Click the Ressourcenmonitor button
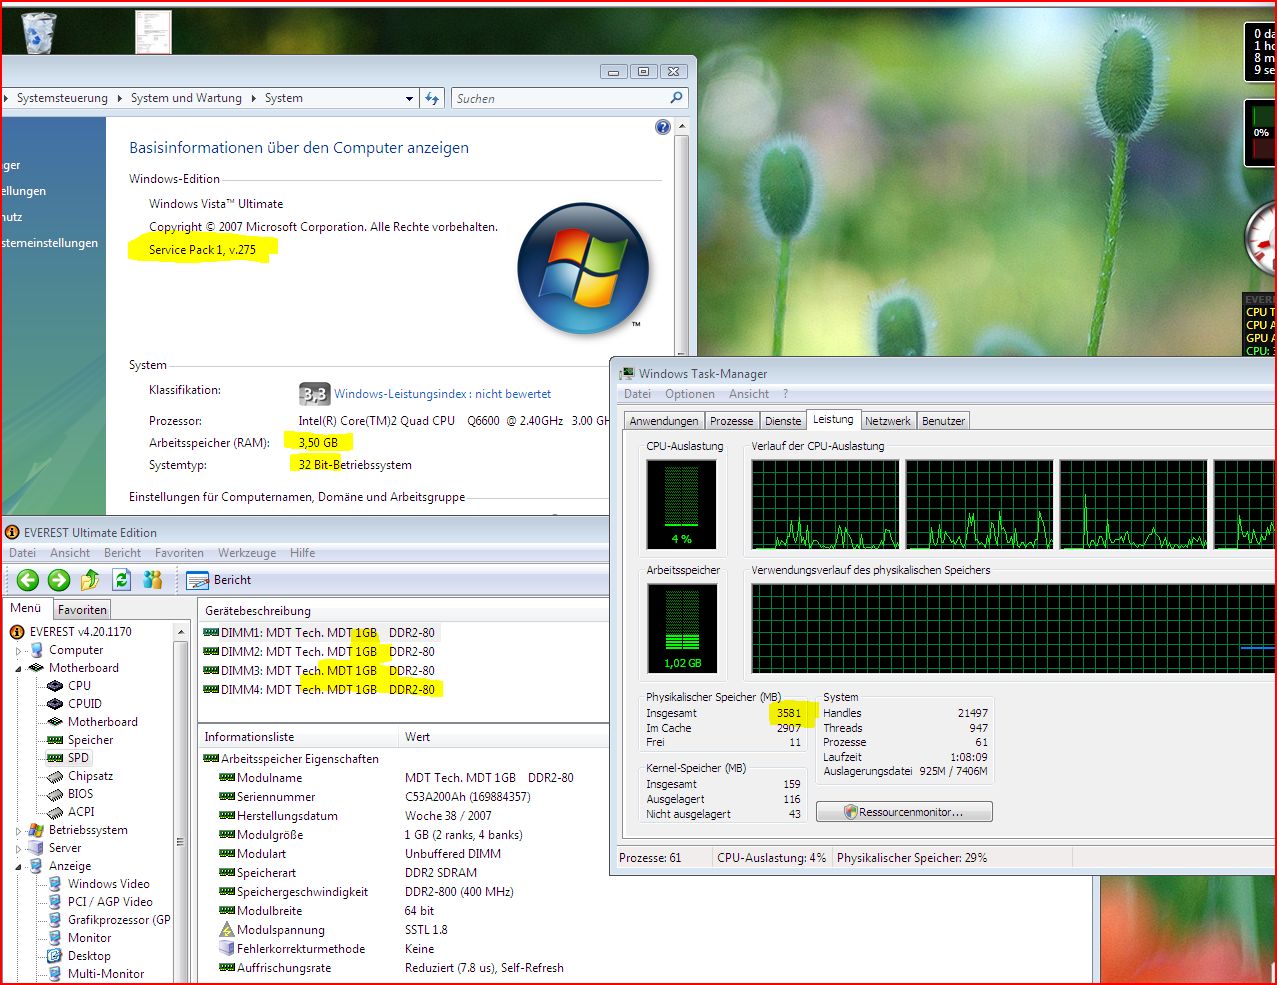 tap(904, 812)
